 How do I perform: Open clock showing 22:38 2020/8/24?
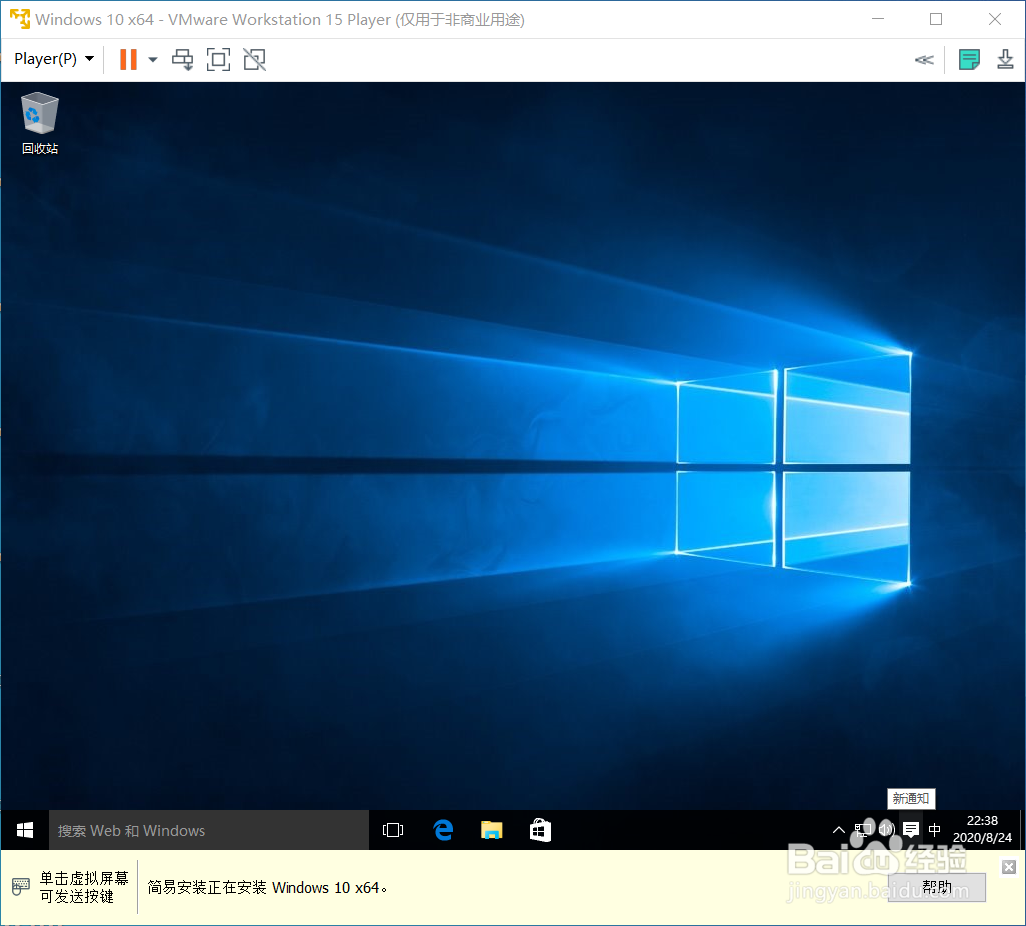pos(982,829)
